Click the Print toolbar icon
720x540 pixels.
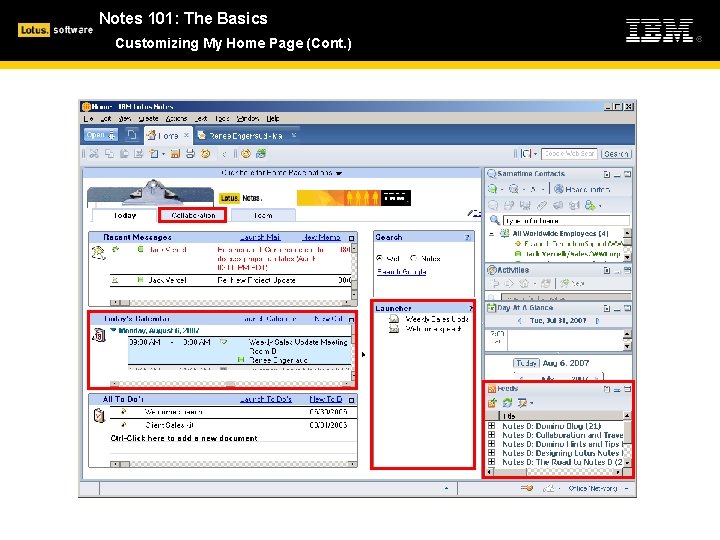(190, 154)
